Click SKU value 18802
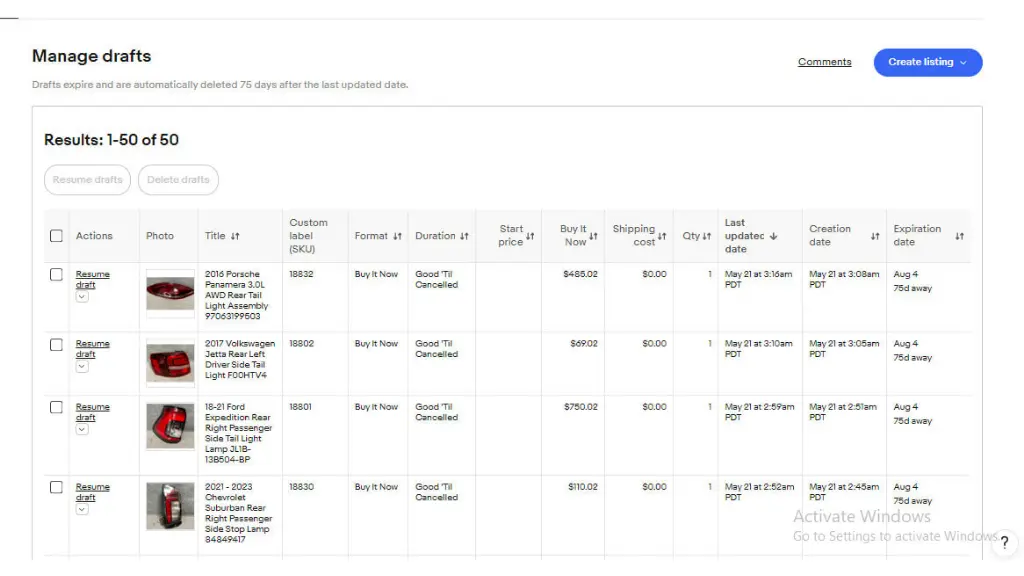 [x=301, y=344]
